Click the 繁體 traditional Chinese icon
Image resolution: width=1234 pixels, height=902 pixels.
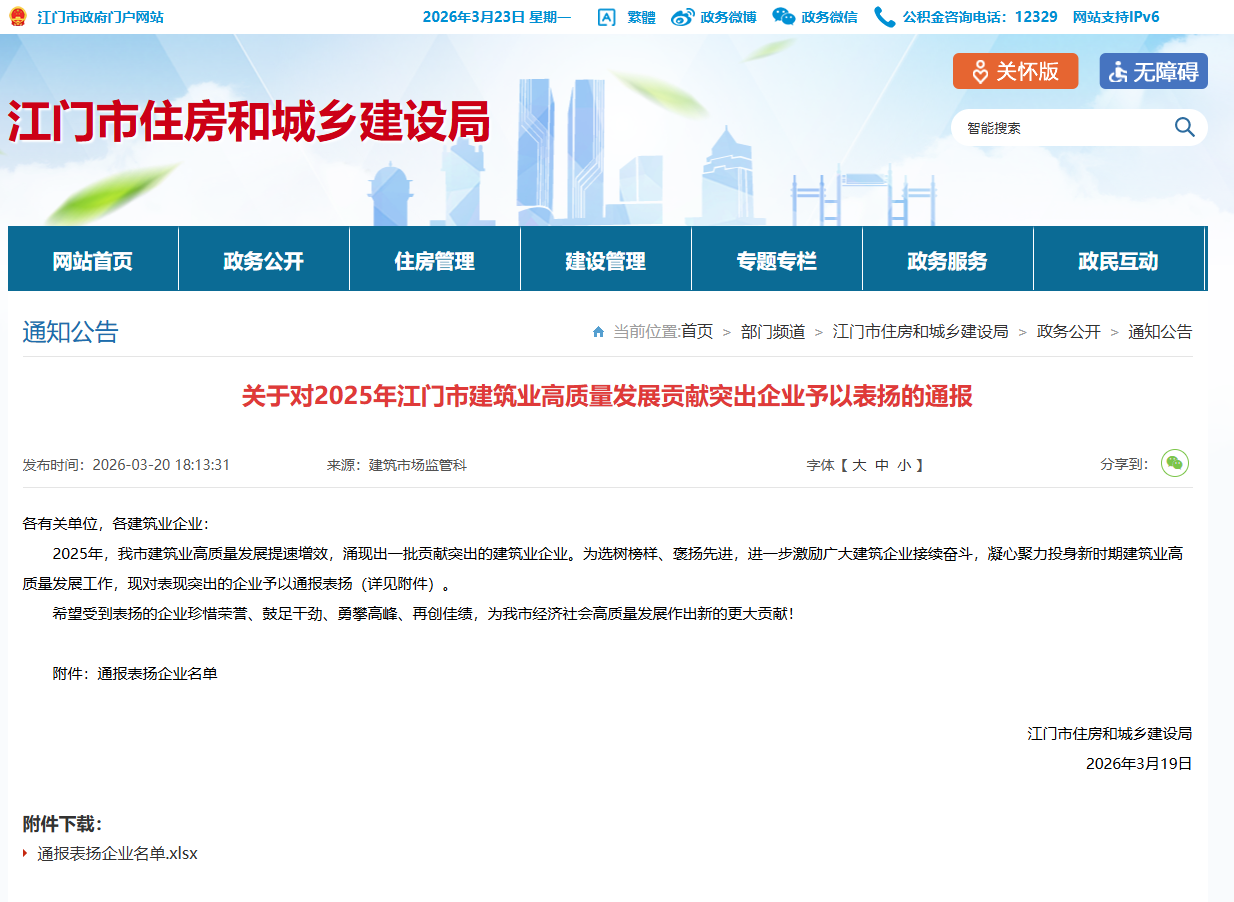pyautogui.click(x=606, y=17)
